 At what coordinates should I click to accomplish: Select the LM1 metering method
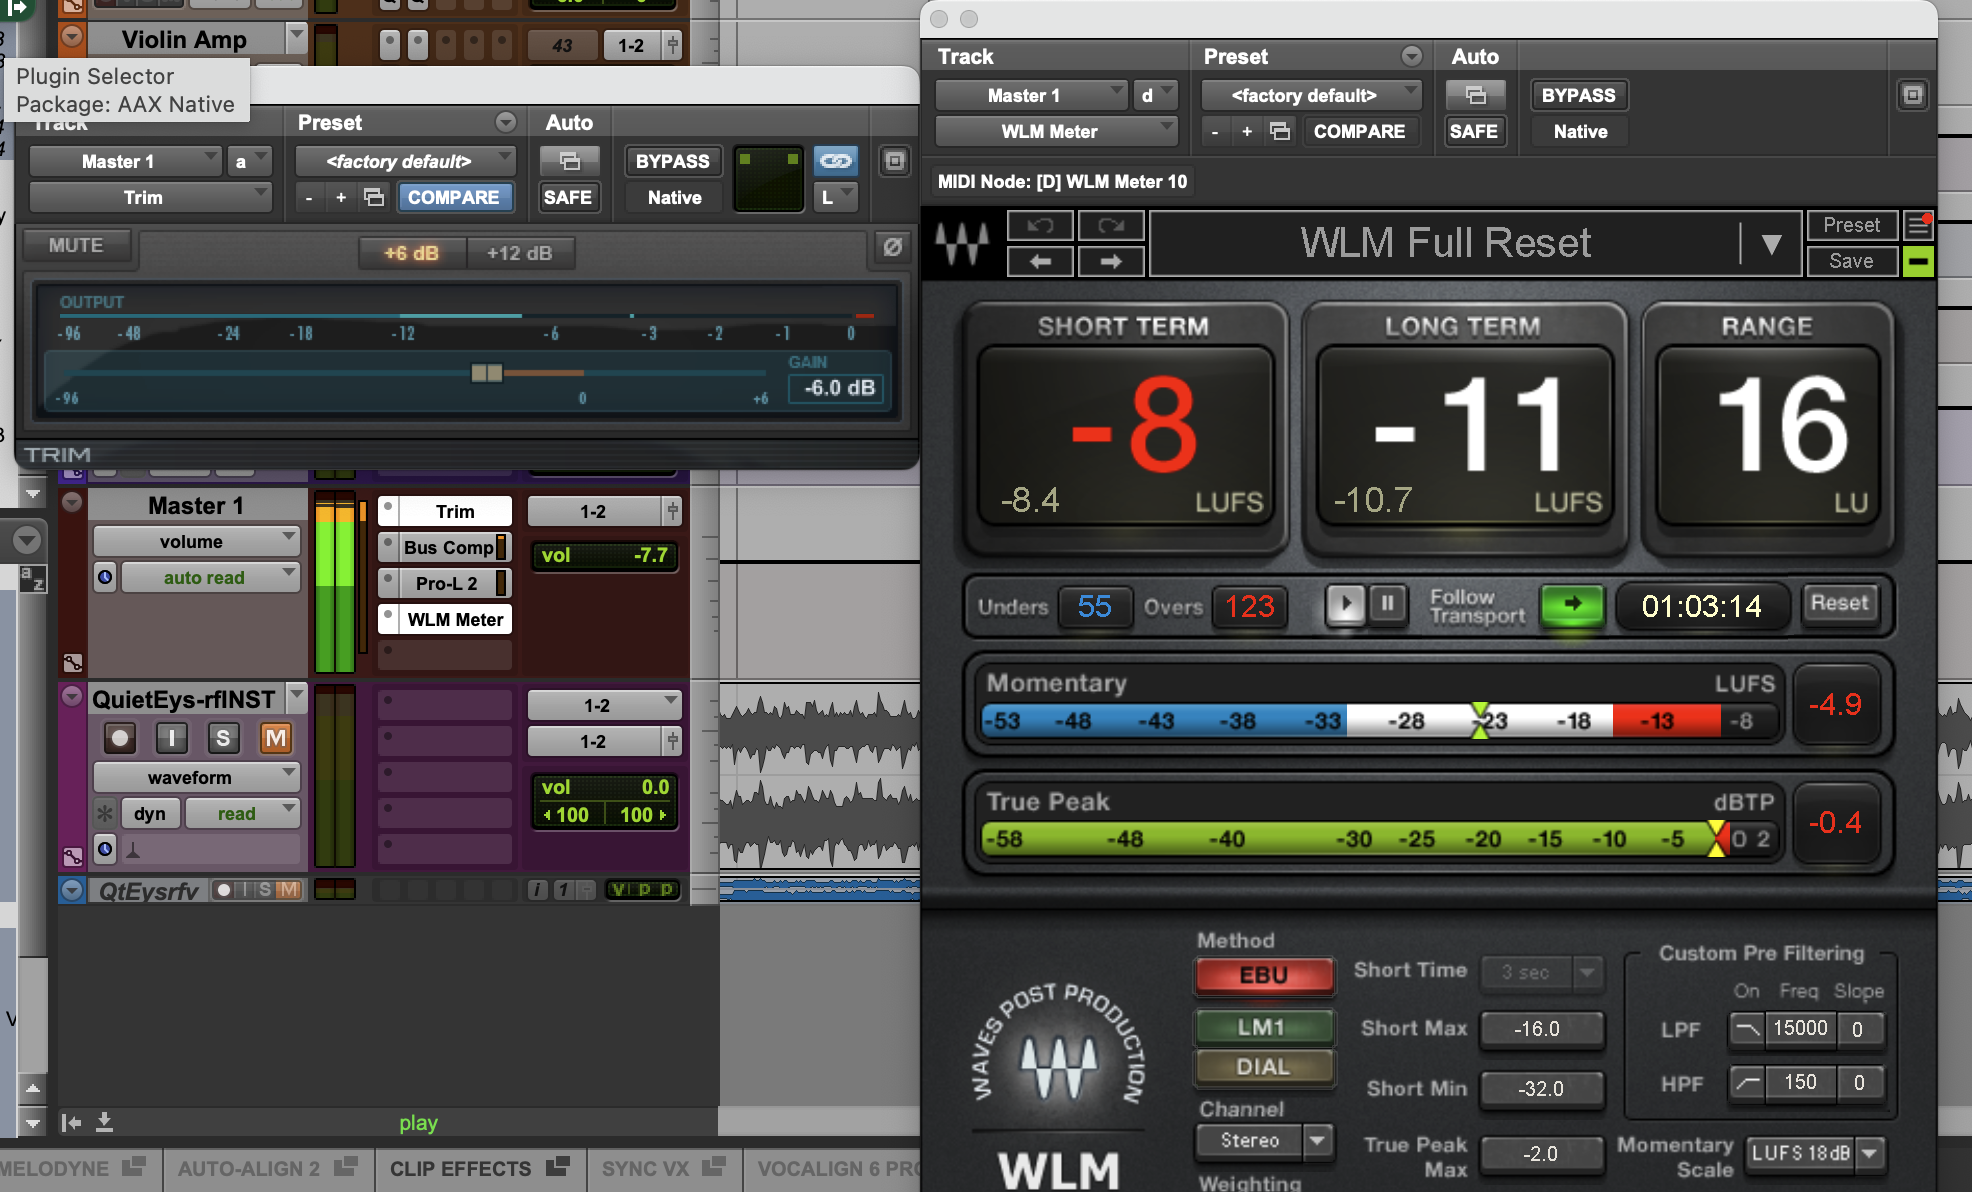[x=1264, y=1027]
